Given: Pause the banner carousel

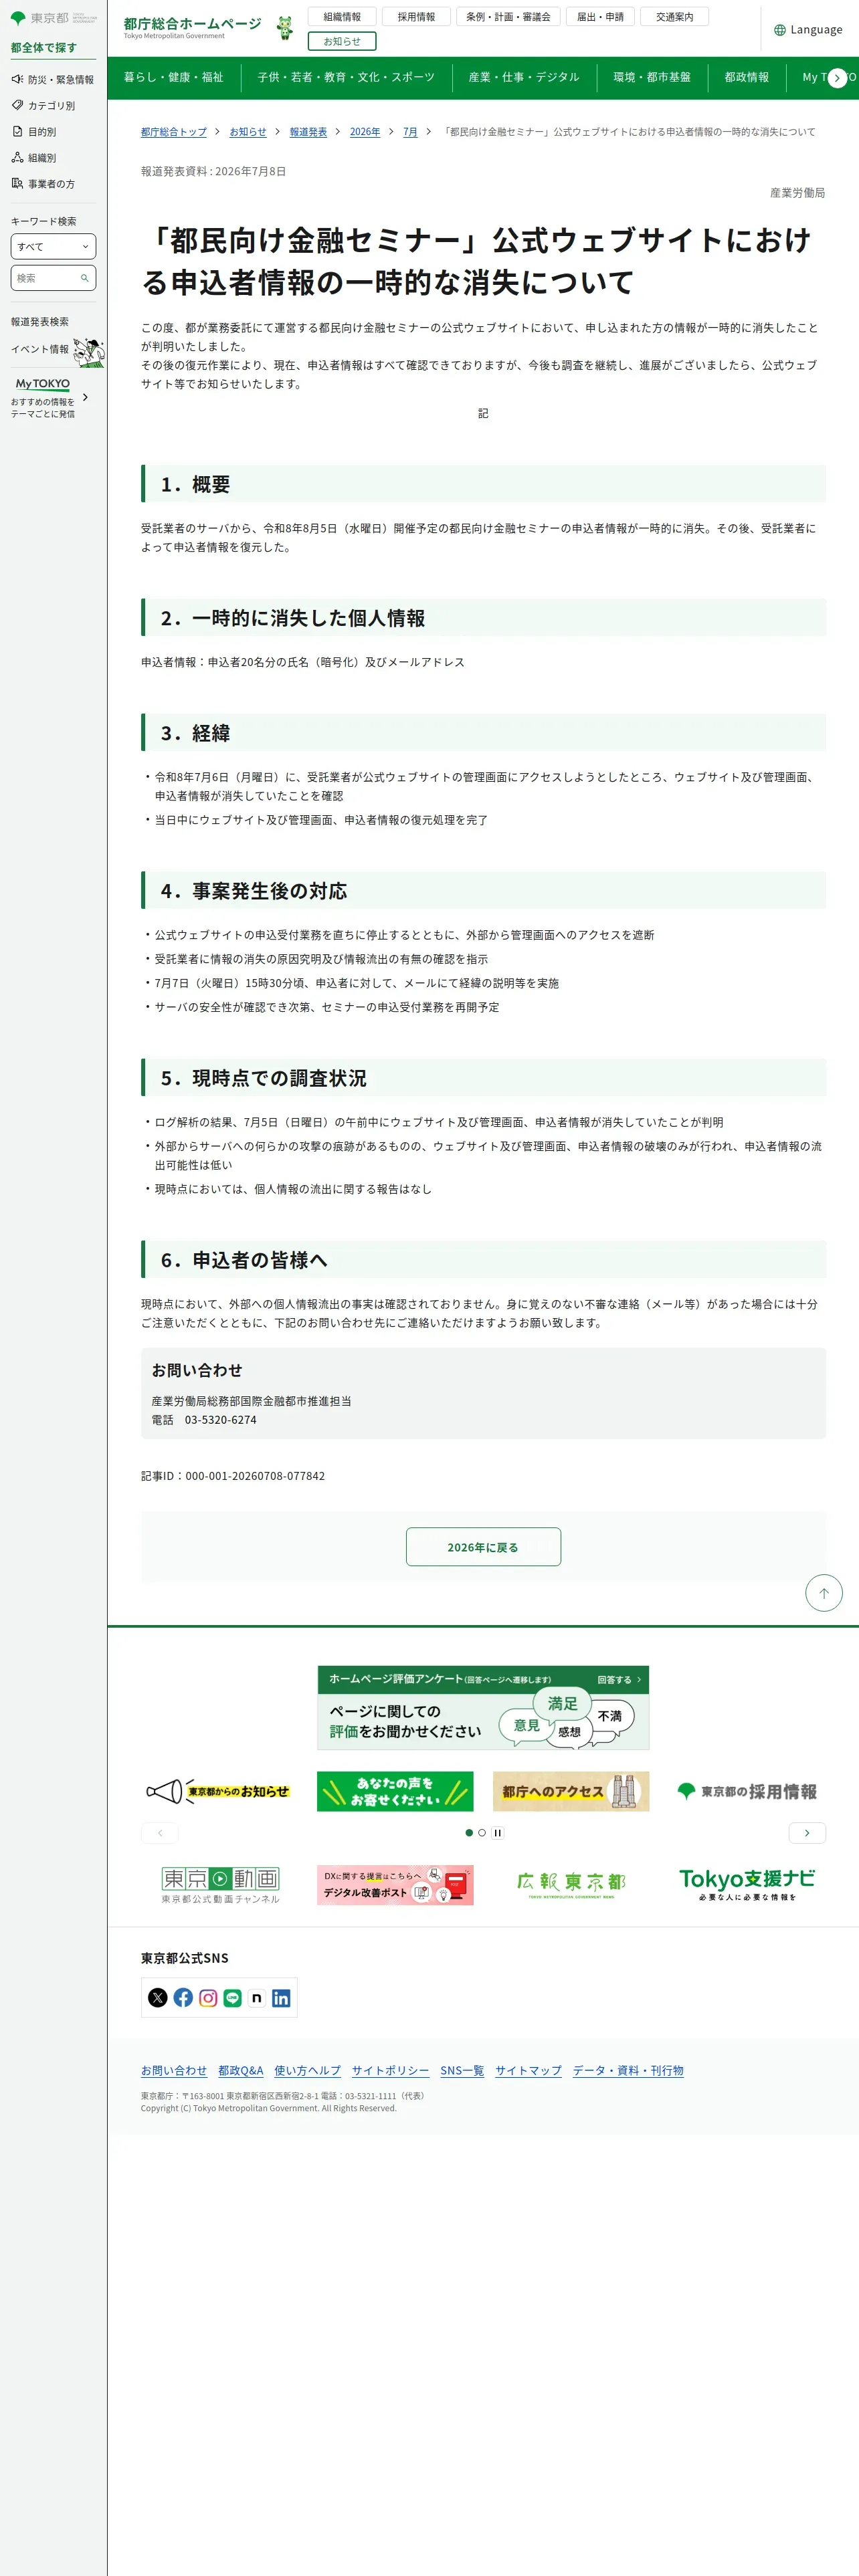Looking at the screenshot, I should point(498,1832).
